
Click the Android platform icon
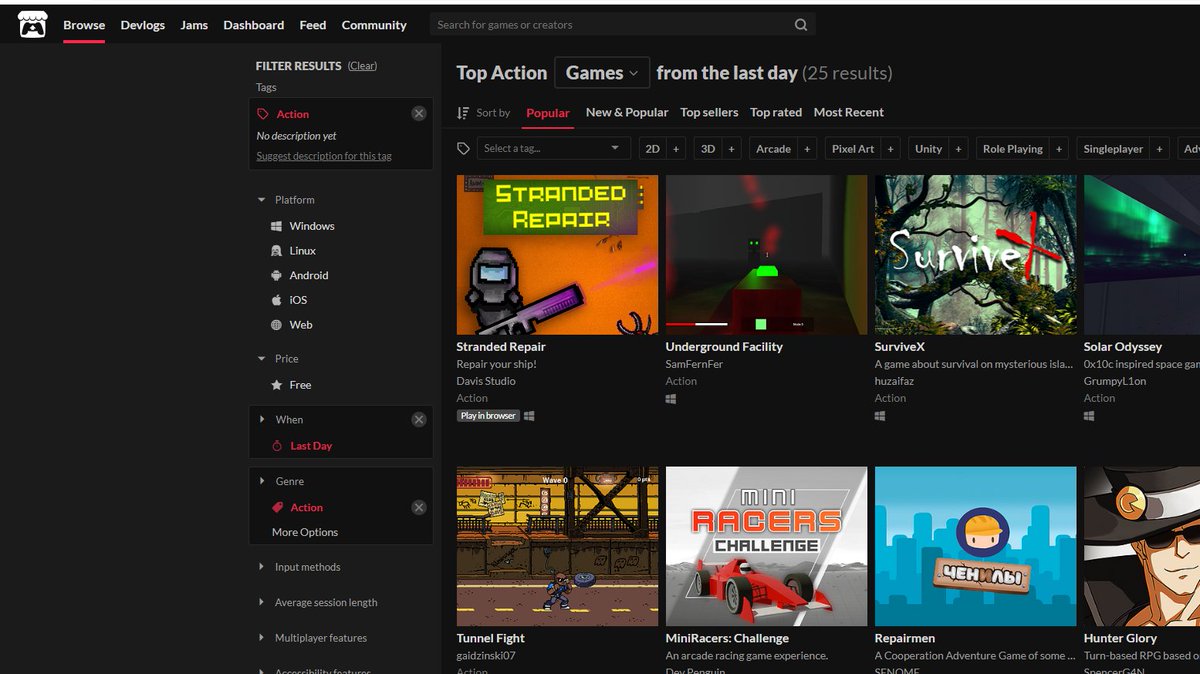coord(277,276)
